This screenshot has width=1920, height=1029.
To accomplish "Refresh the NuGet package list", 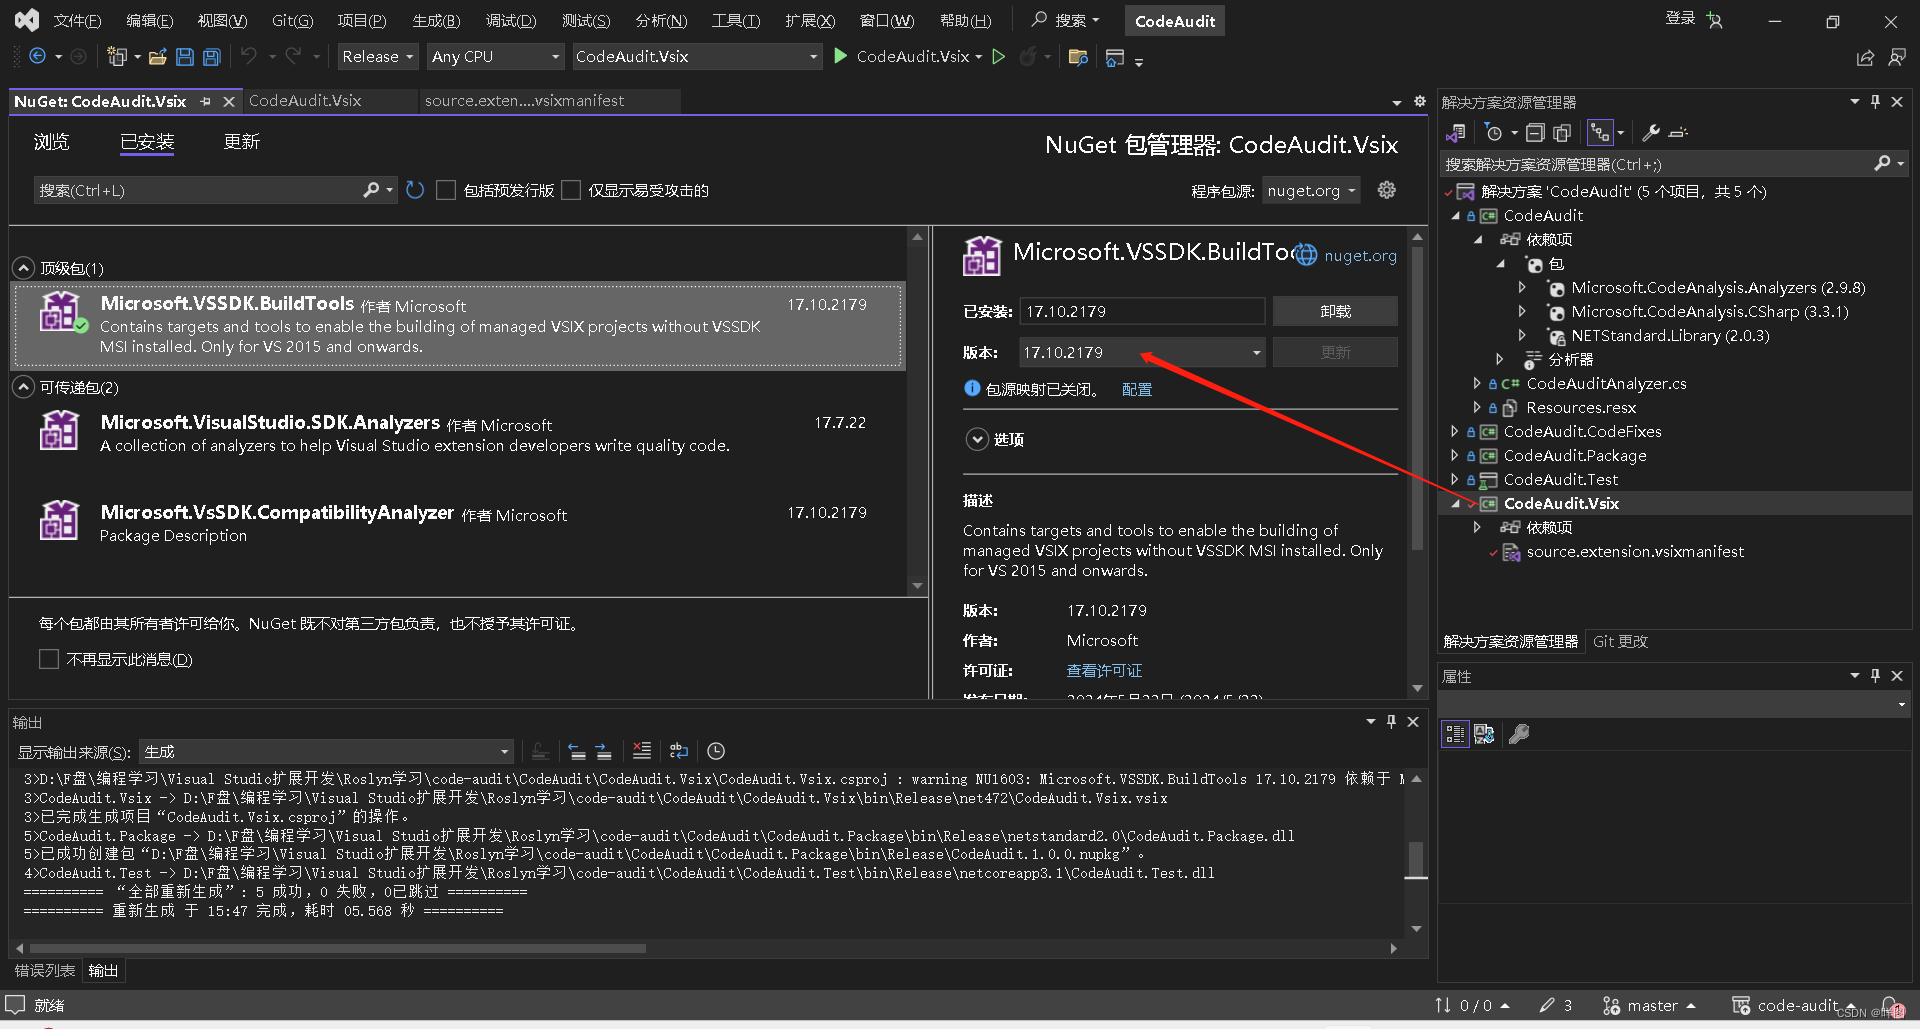I will 416,190.
